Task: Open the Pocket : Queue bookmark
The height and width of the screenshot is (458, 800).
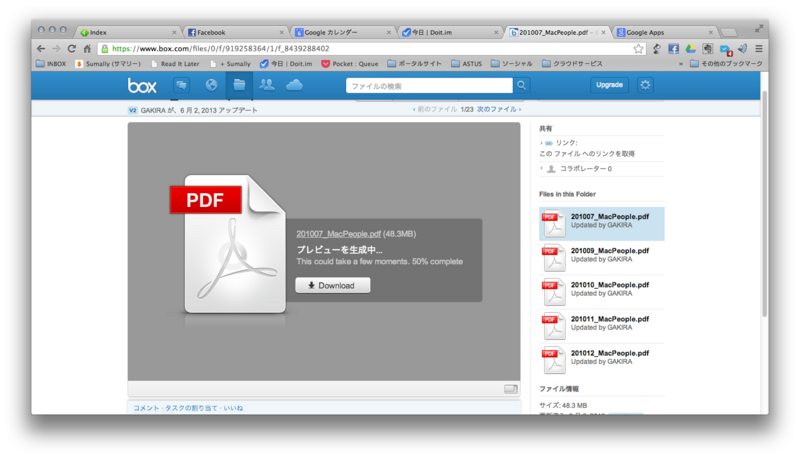Action: tap(350, 64)
